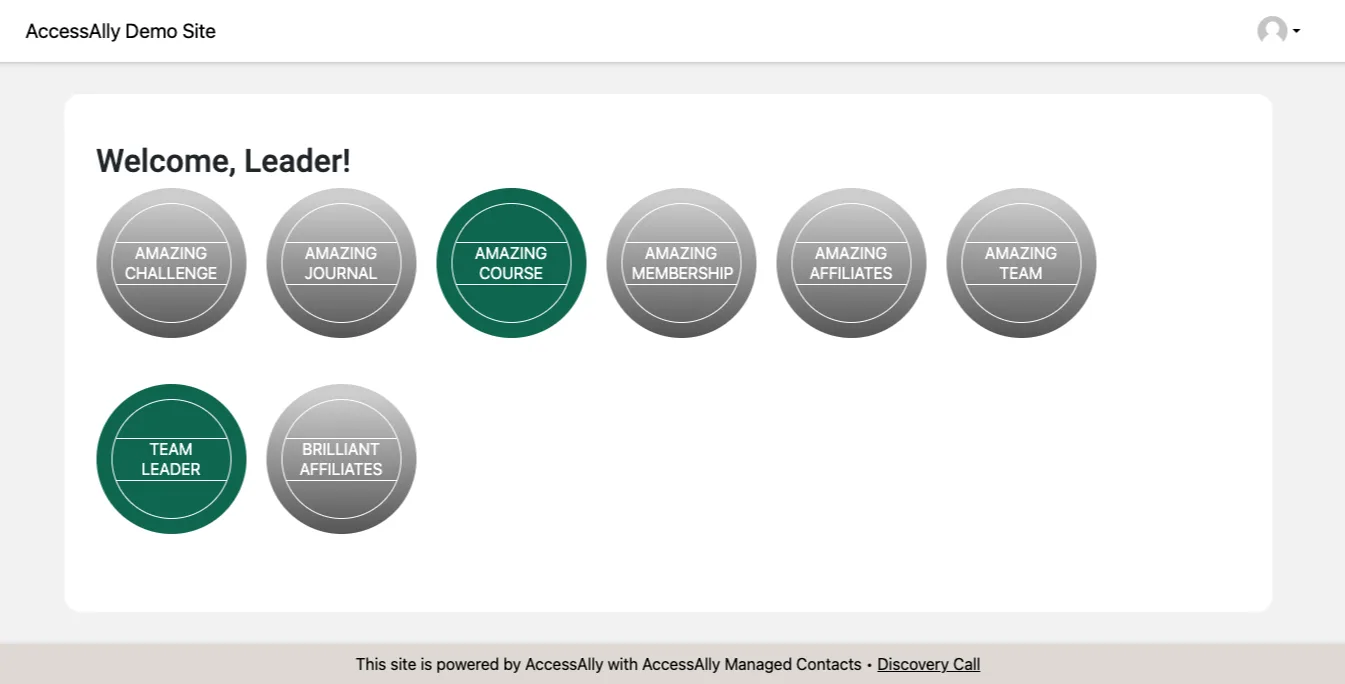The image size is (1345, 684).
Task: Click the green Team Leader badge
Action: 171,459
